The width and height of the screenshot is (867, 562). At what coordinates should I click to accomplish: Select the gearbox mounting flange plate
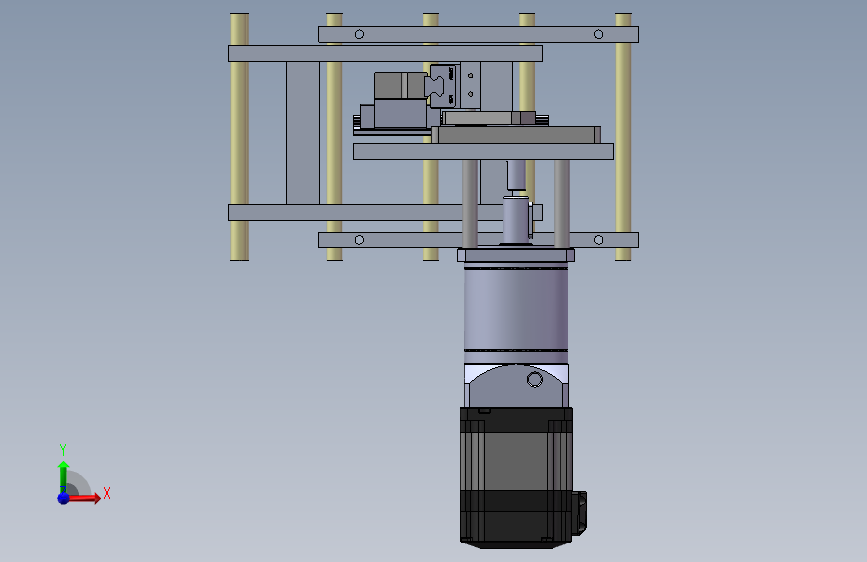516,255
